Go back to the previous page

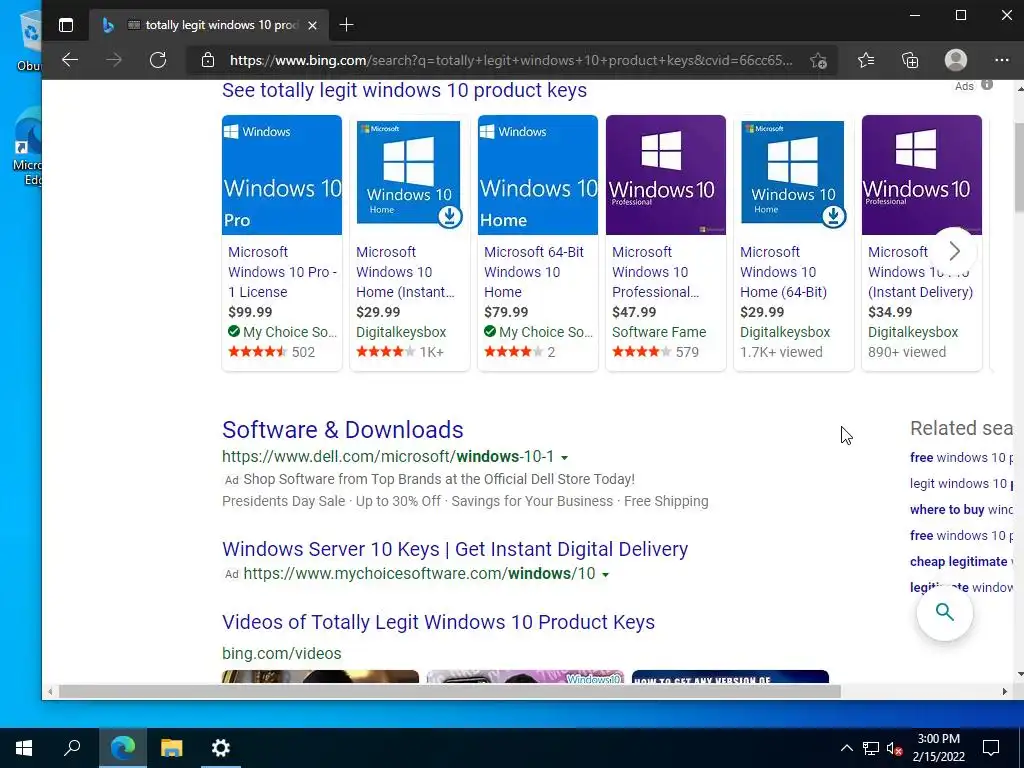tap(70, 60)
